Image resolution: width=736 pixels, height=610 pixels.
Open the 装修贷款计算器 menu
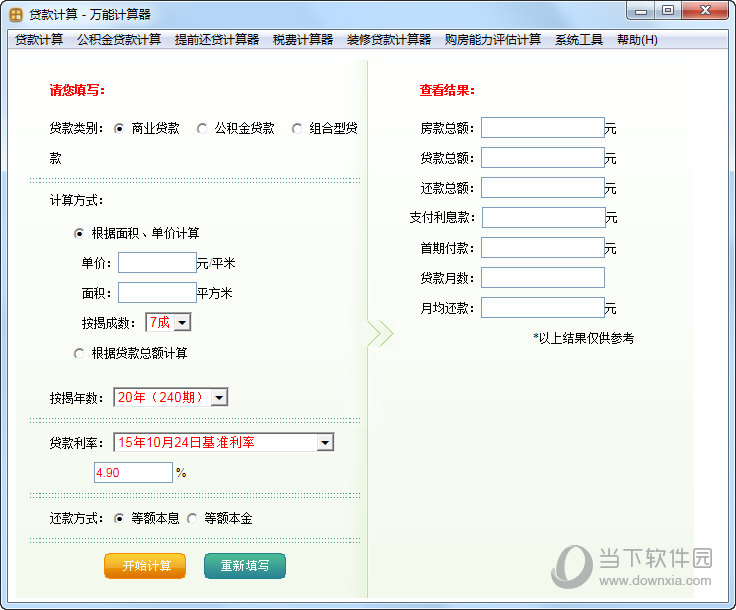click(389, 40)
